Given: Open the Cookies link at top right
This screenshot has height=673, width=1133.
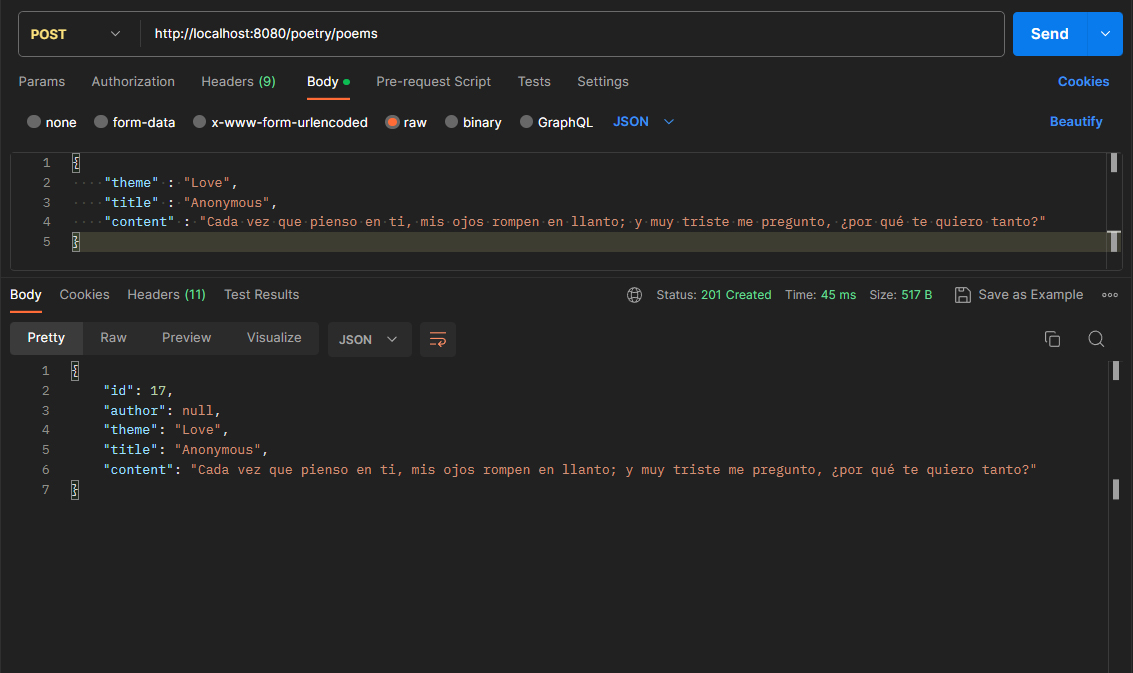Looking at the screenshot, I should coord(1083,82).
